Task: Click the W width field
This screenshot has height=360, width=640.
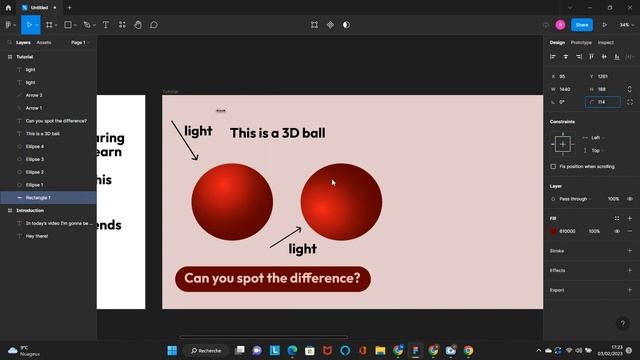Action: (565, 89)
